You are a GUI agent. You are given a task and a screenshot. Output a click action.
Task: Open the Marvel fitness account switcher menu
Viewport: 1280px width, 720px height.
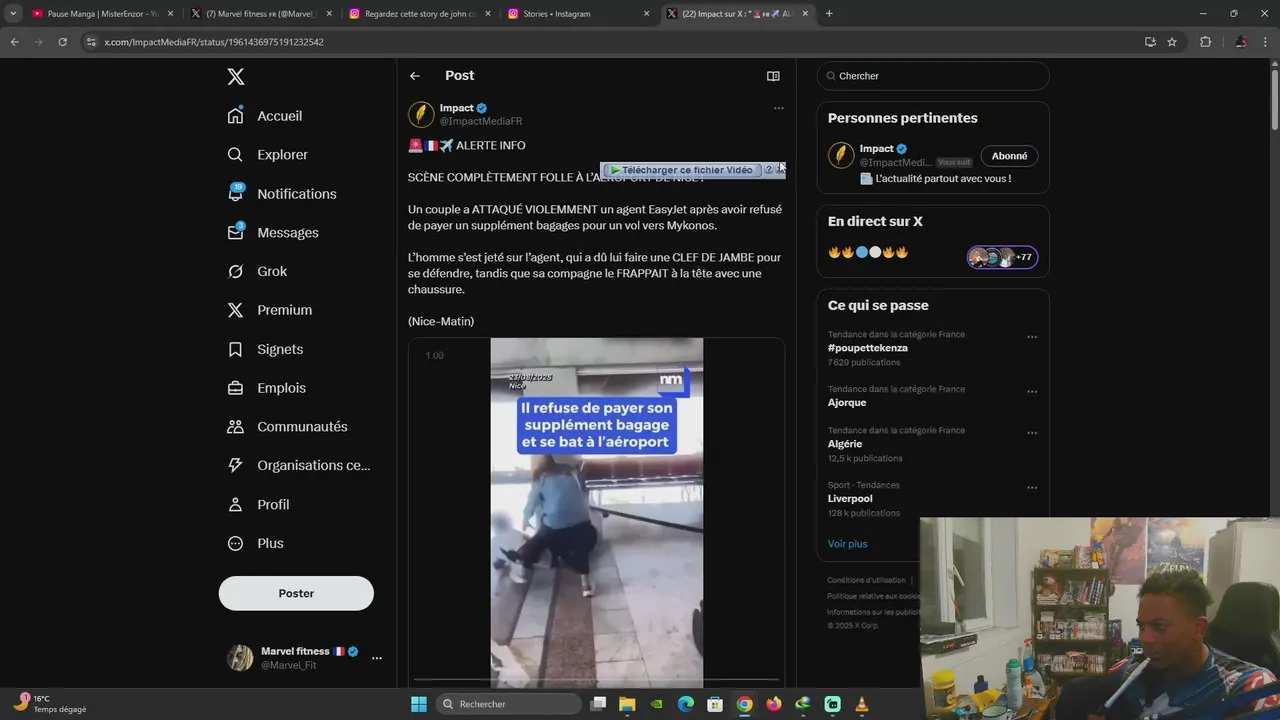pyautogui.click(x=377, y=658)
